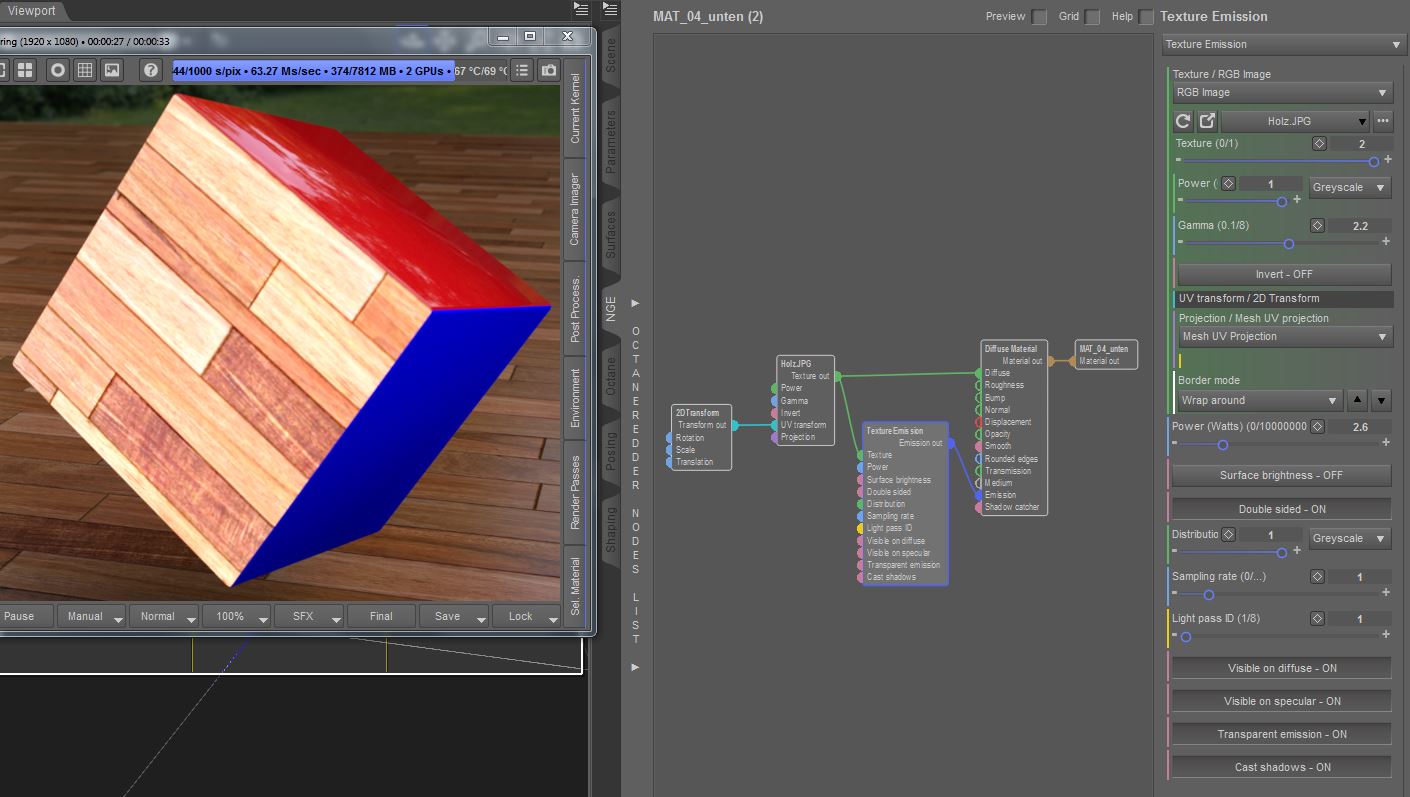Open the Posing side tab

tap(611, 452)
